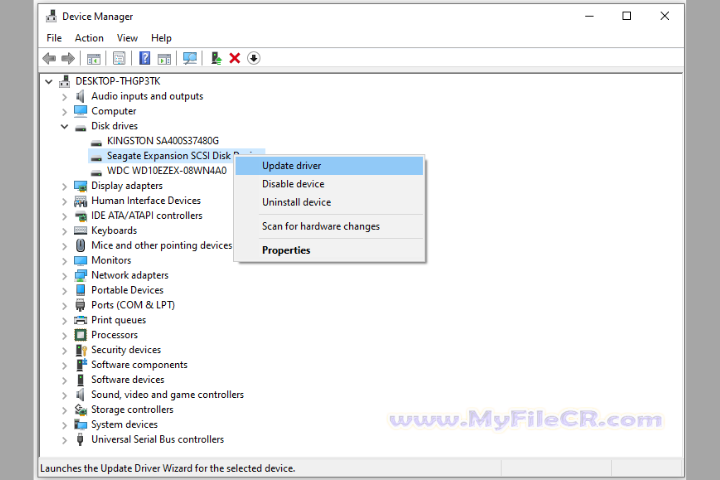Click the printer icon beside Print queues
Screen dimensions: 720x480
pos(80,320)
